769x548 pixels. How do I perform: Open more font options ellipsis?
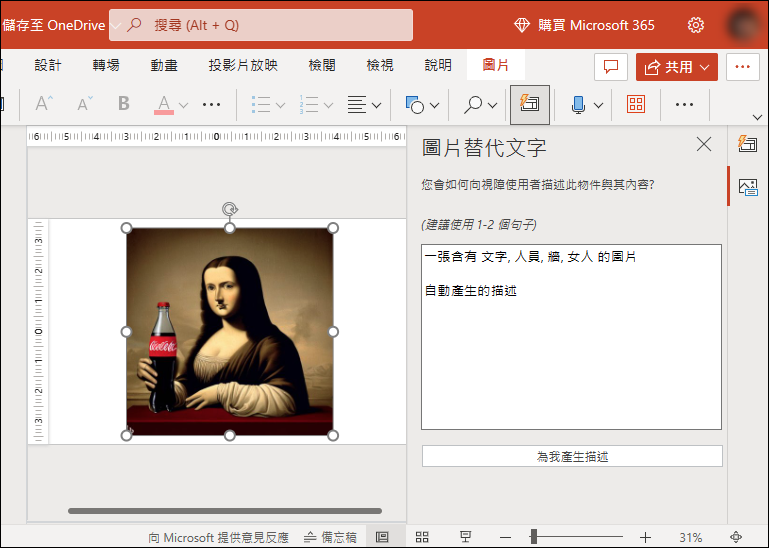211,104
